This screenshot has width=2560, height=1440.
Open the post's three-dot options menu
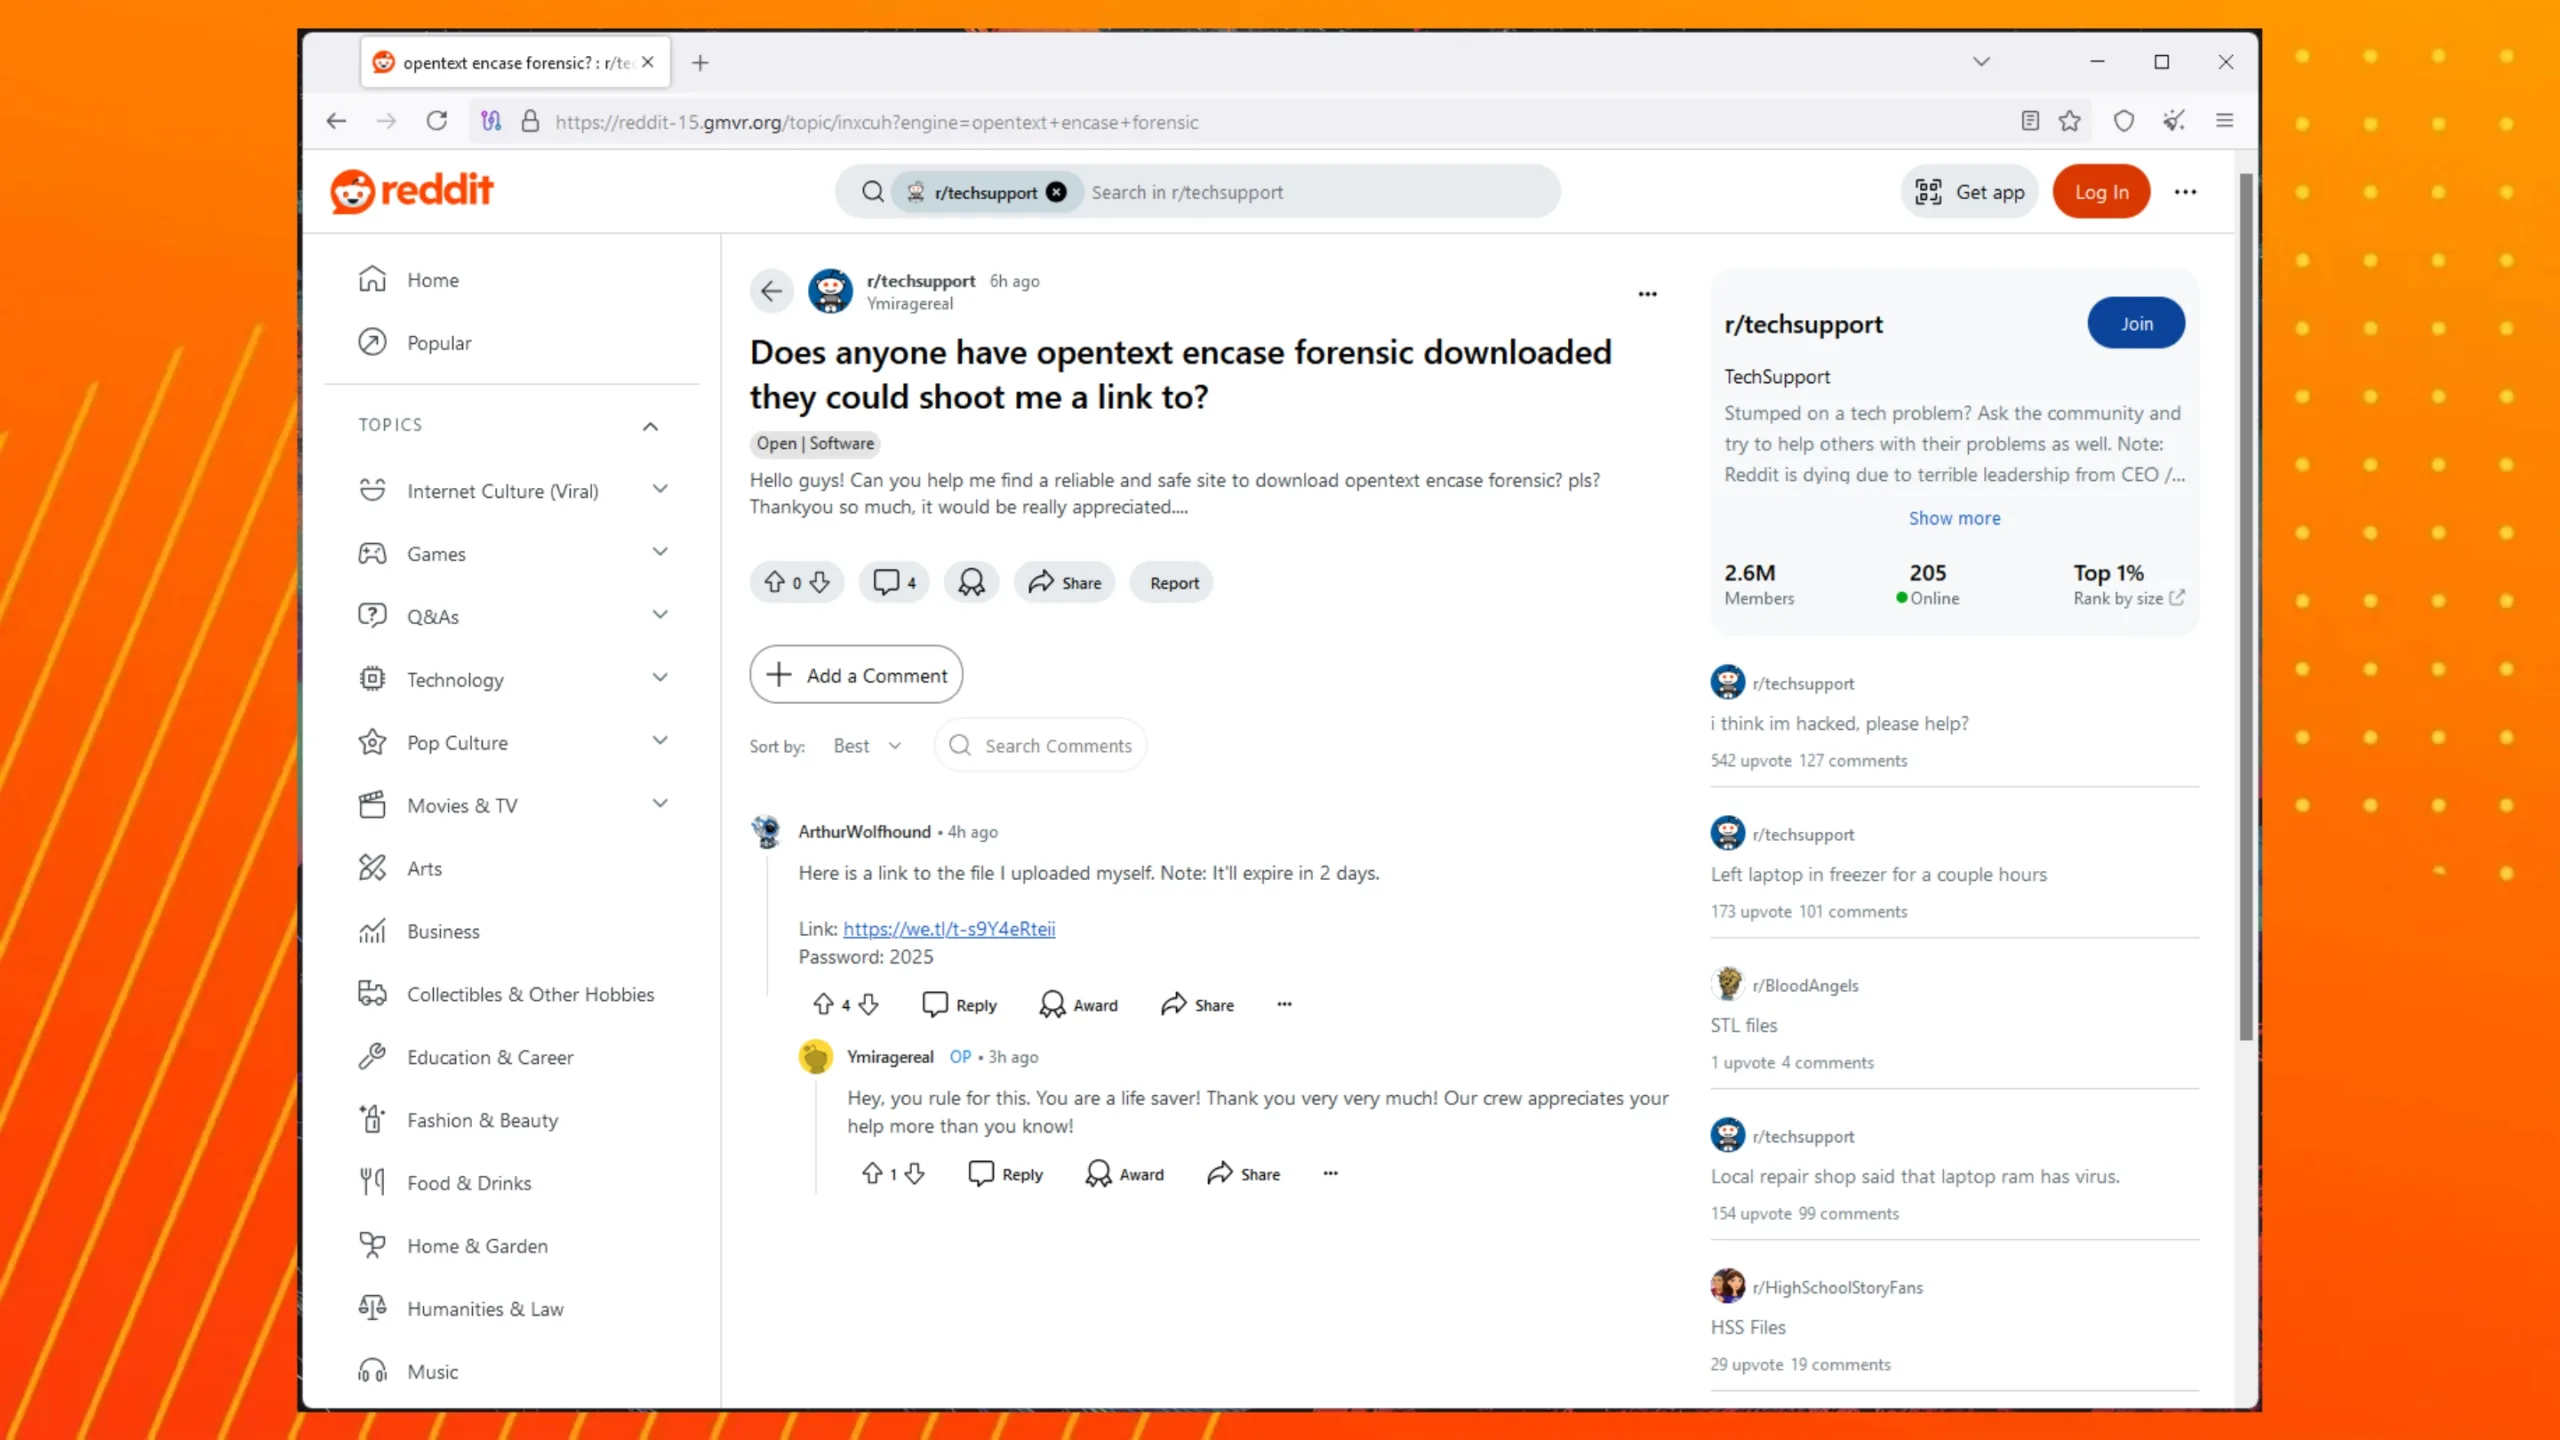click(1648, 294)
